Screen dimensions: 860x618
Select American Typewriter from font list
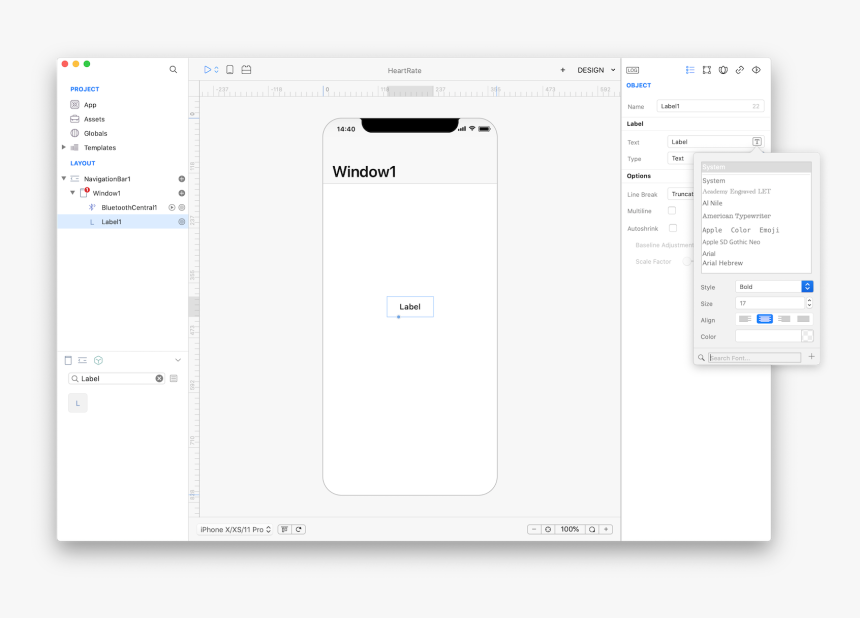point(736,216)
